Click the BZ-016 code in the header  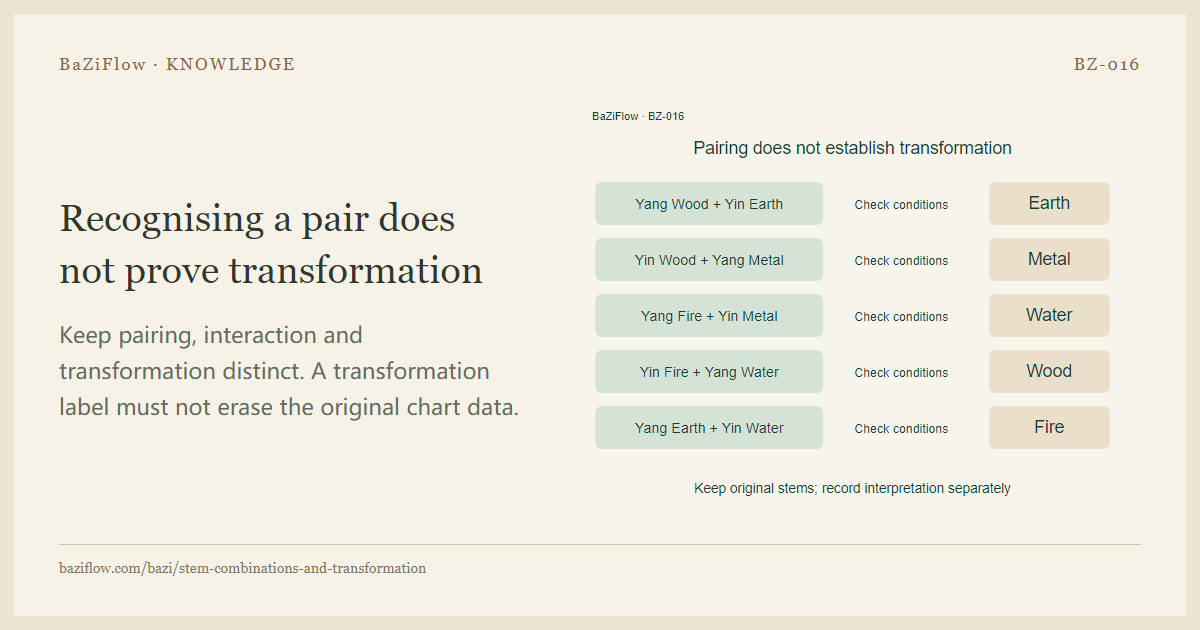pyautogui.click(x=1107, y=64)
